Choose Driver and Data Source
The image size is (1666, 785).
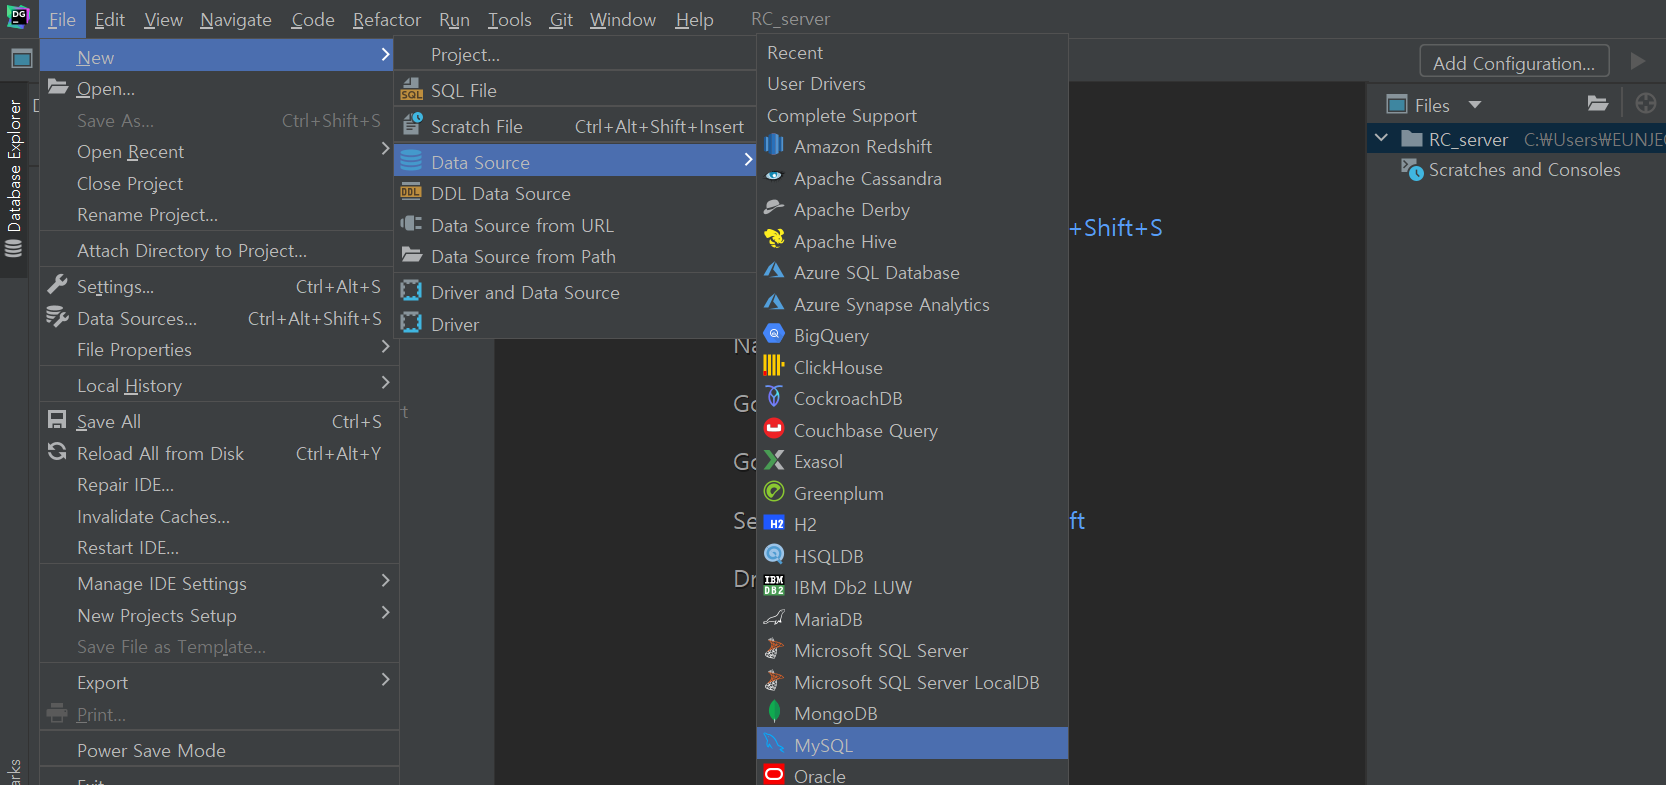click(575, 293)
